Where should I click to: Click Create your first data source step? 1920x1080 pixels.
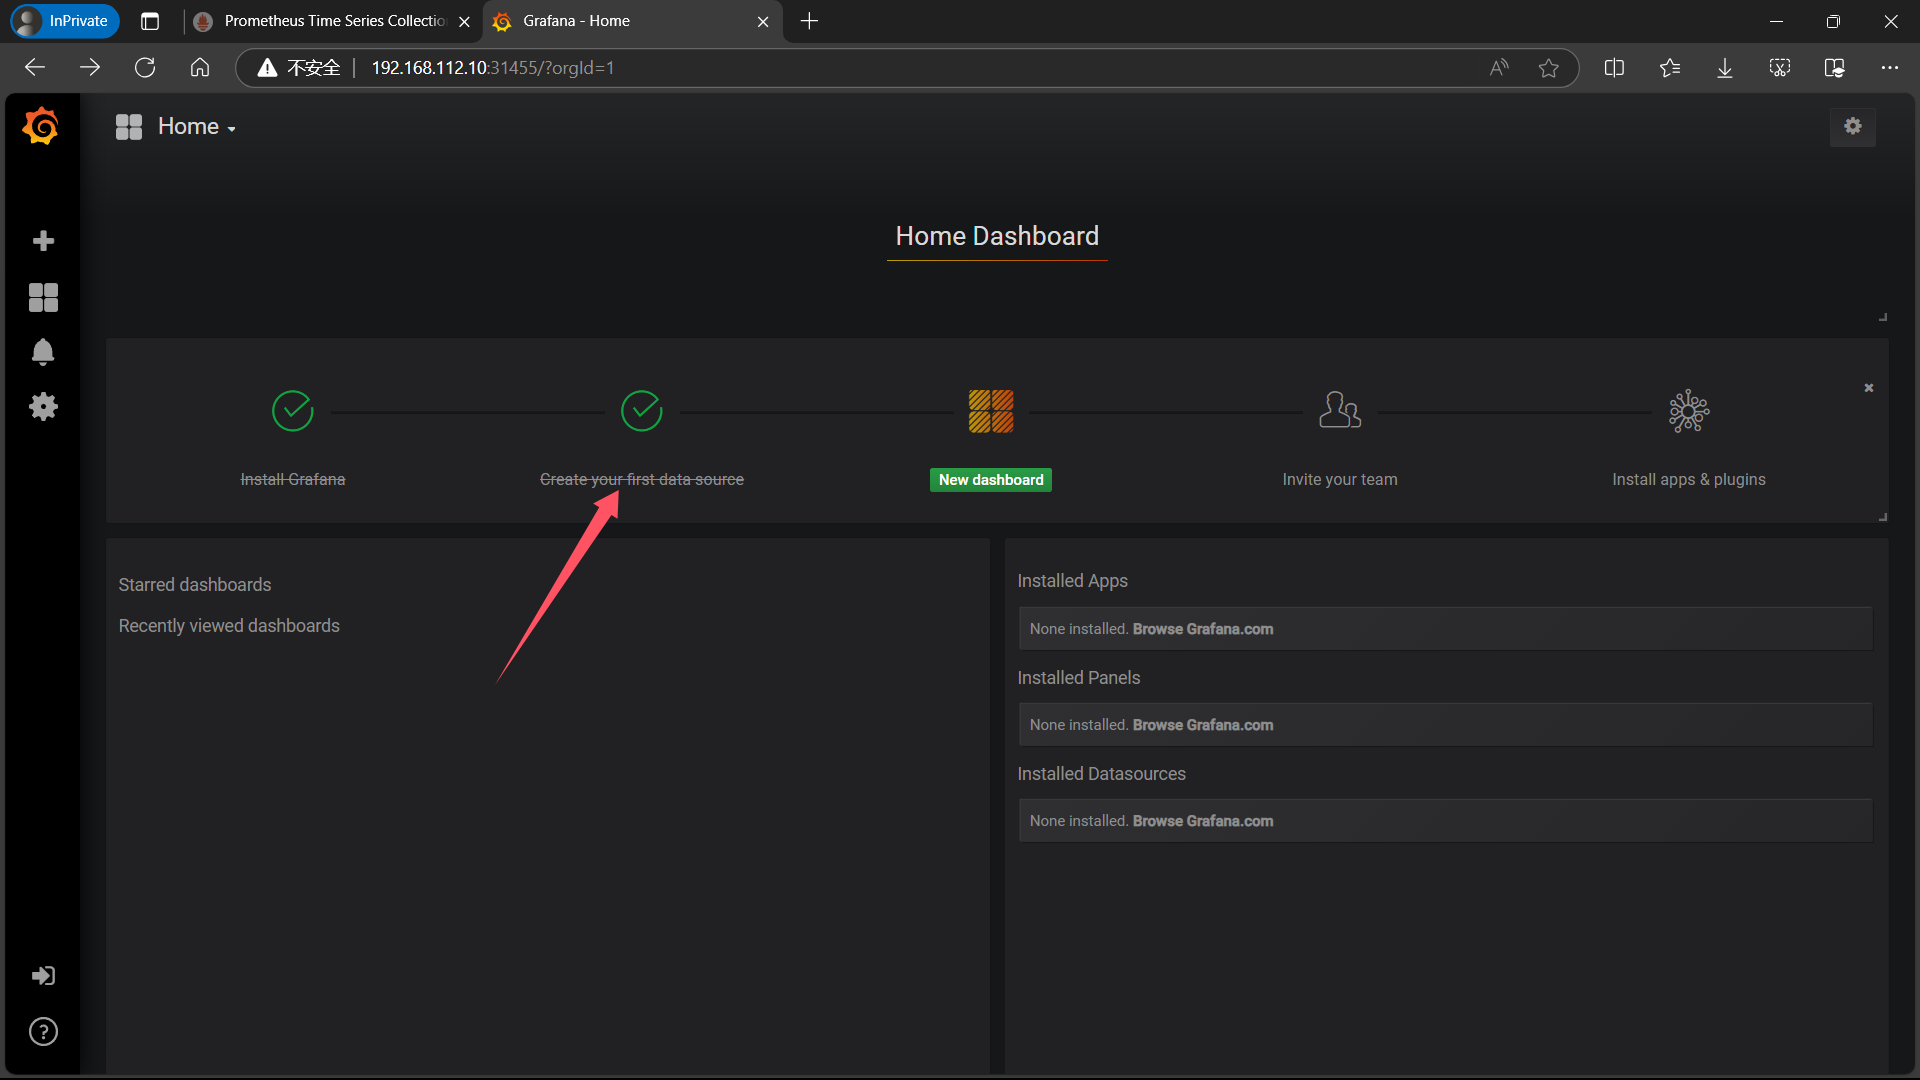(641, 480)
